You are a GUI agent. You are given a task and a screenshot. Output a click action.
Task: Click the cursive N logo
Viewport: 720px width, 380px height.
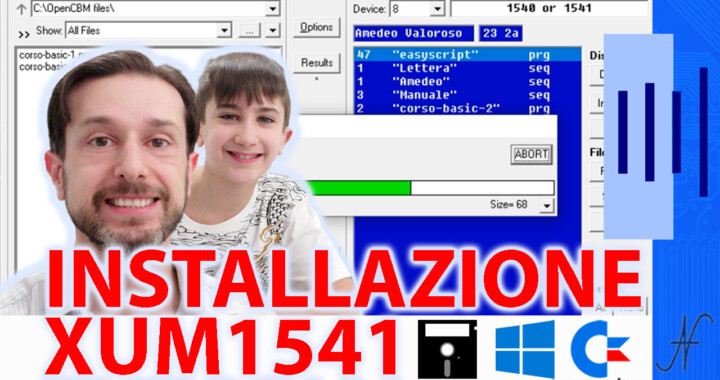point(685,343)
